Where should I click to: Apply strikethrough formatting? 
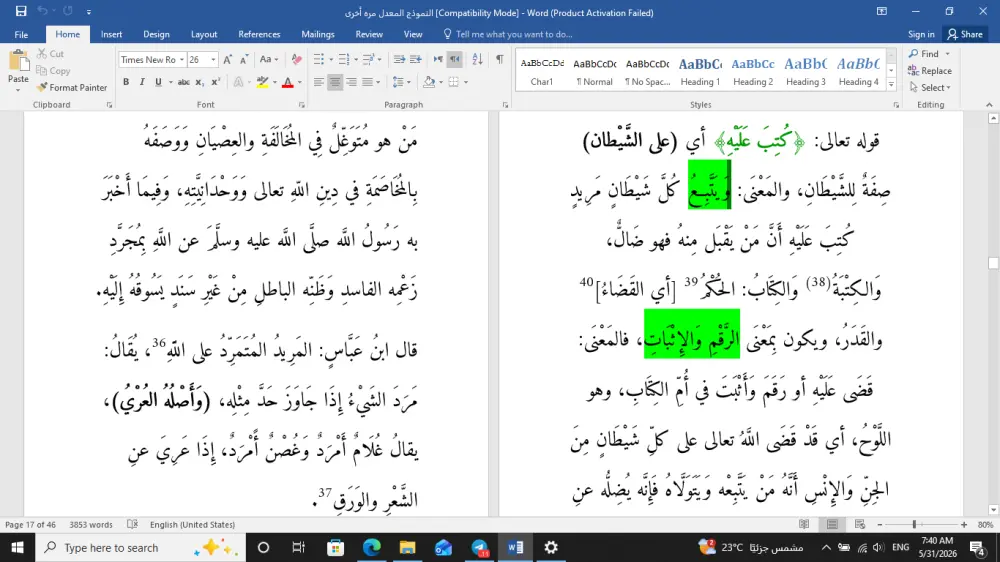tap(184, 82)
